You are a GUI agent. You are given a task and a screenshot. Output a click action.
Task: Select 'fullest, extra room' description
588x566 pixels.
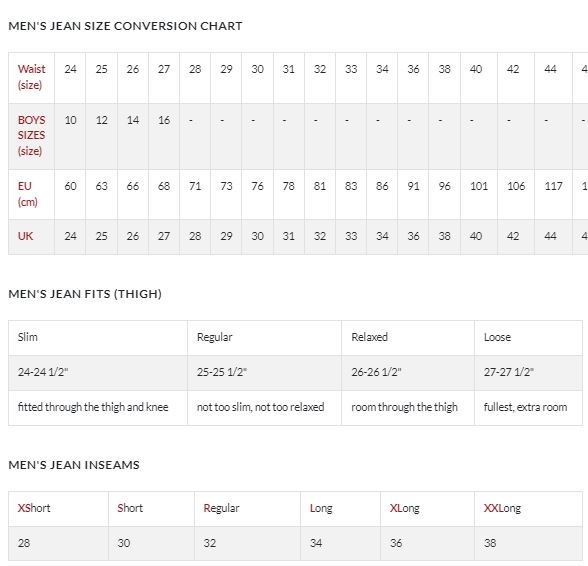pyautogui.click(x=525, y=407)
